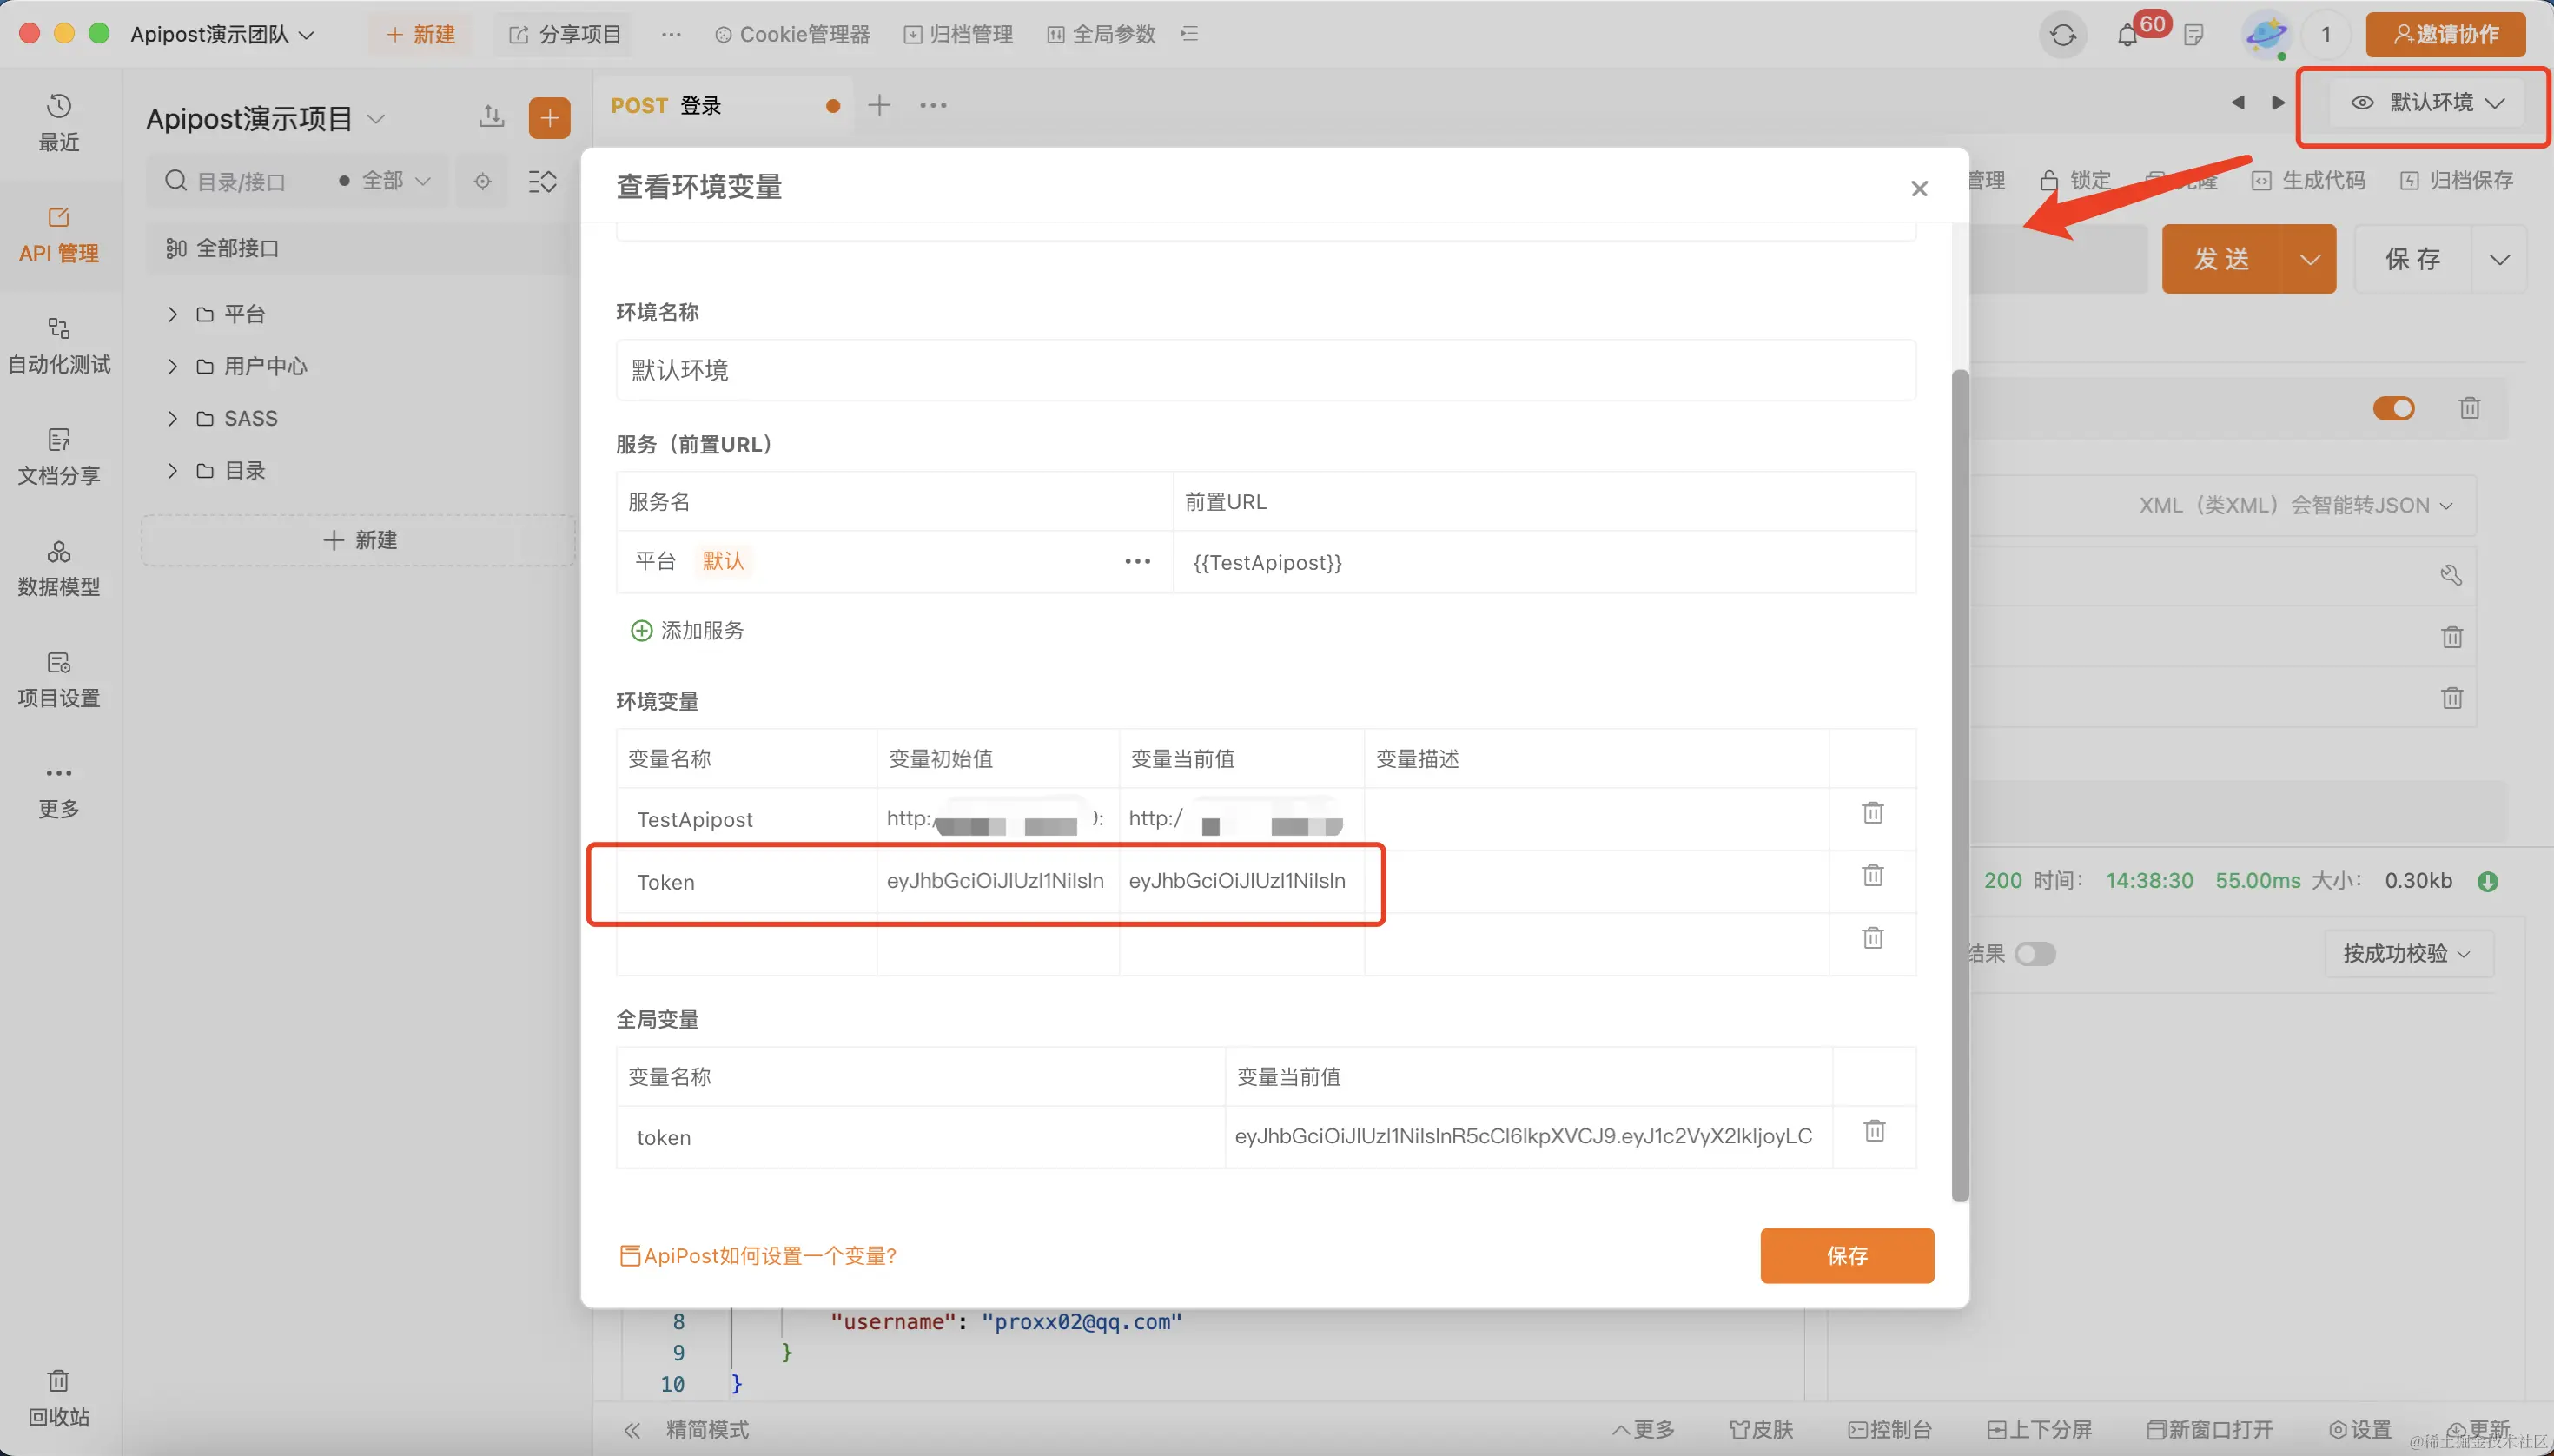
Task: Click the eye icon beside 默认环境
Action: (2362, 103)
